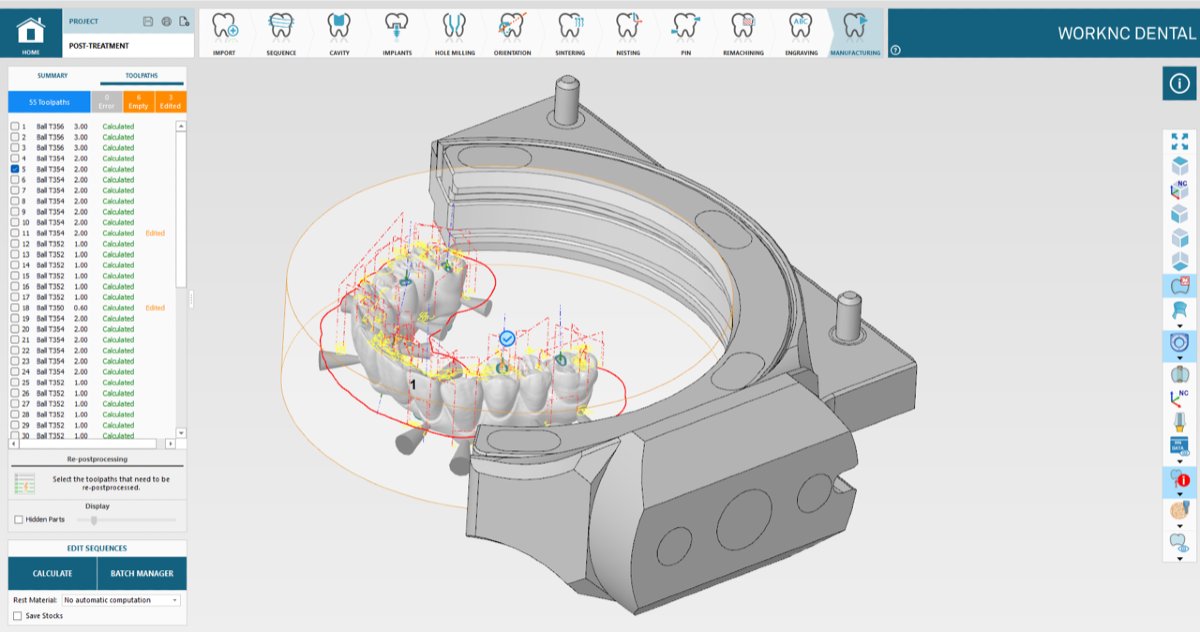Viewport: 1200px width, 632px height.
Task: Open the Engraving workflow step
Action: 801,33
